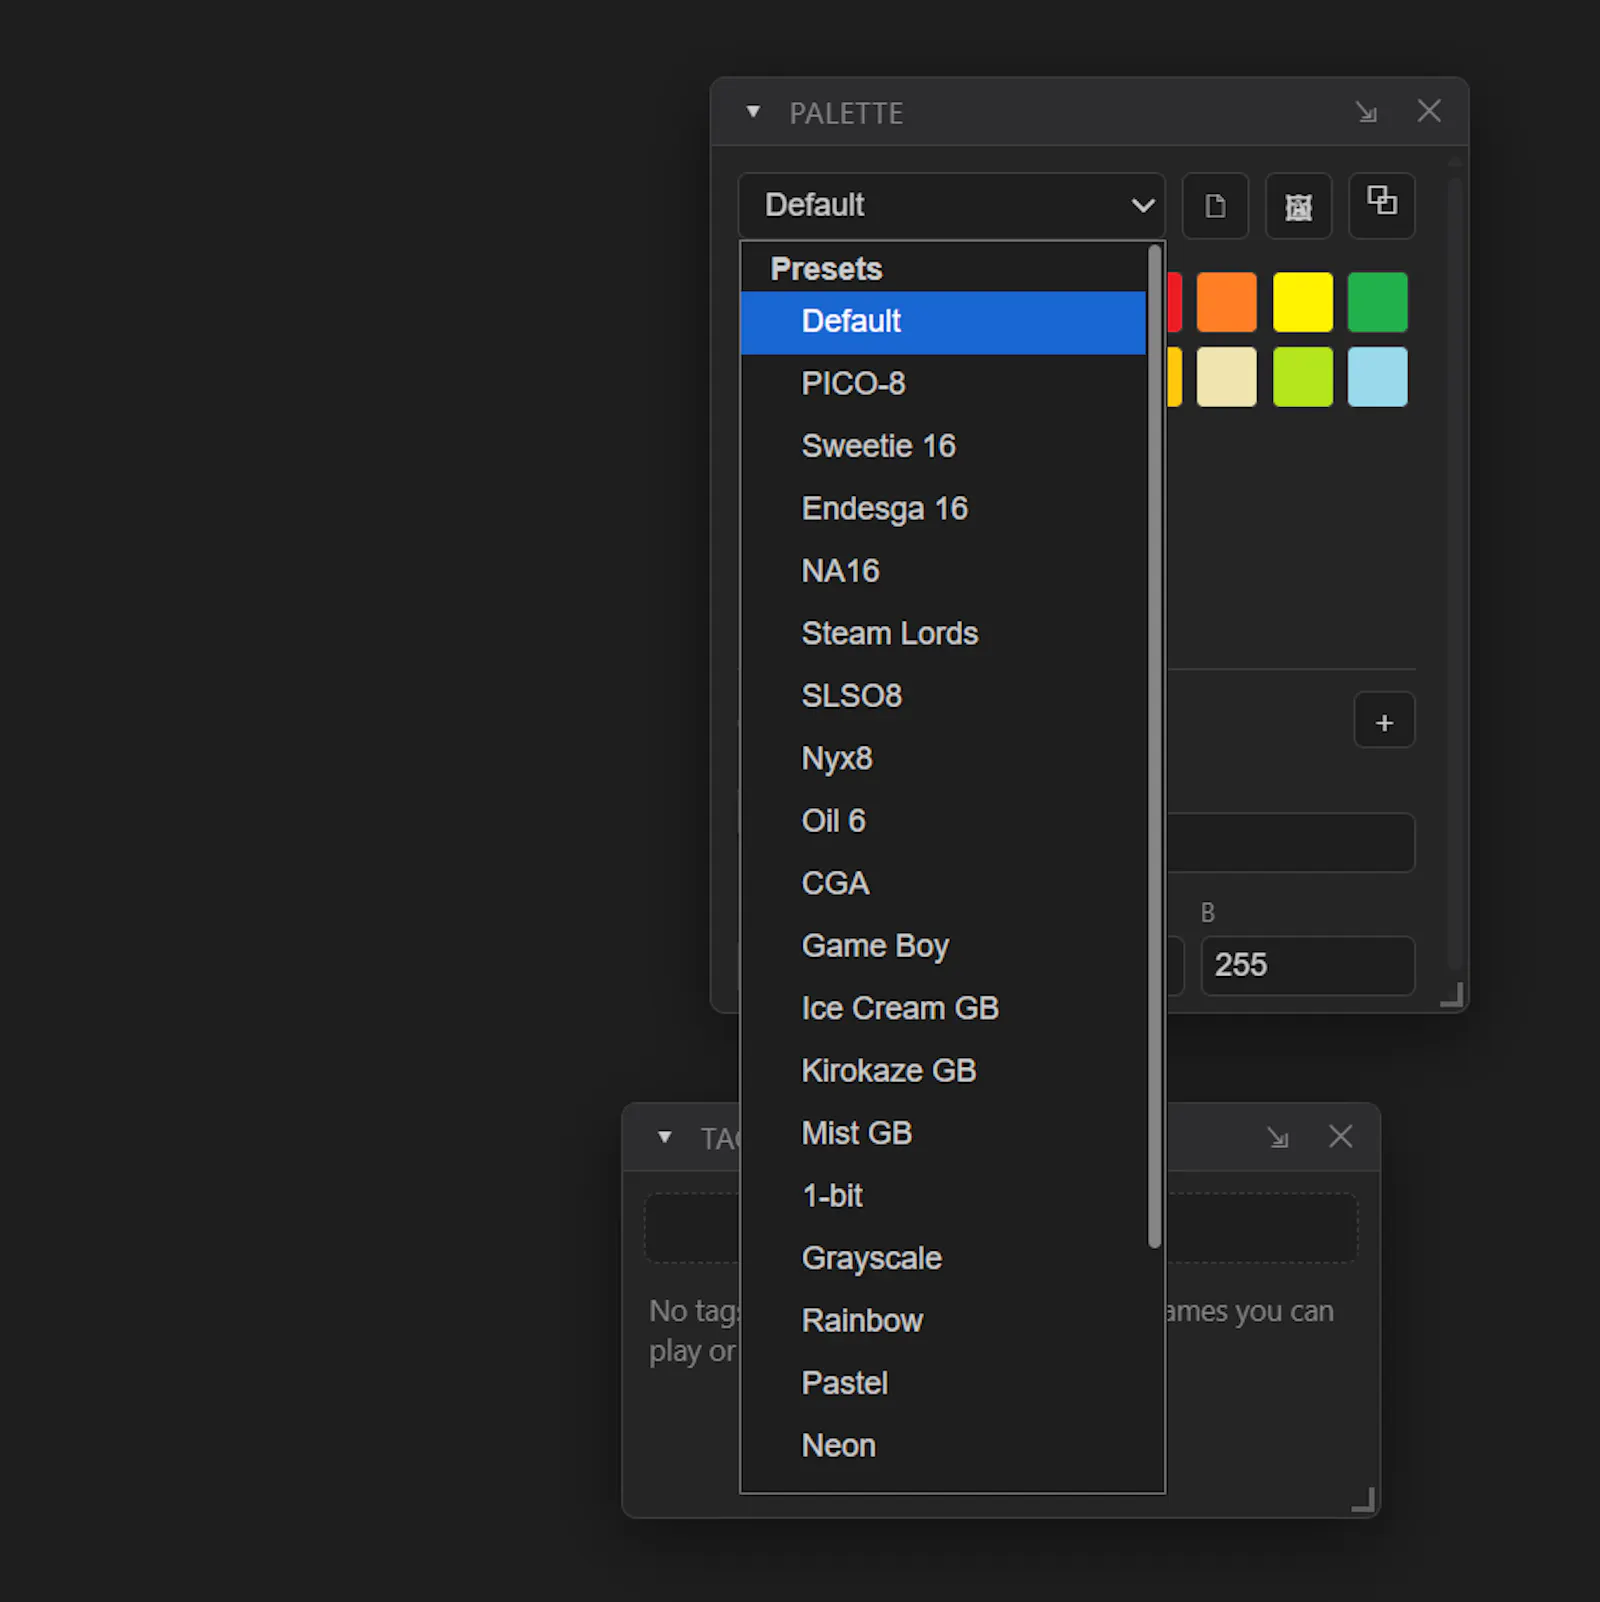Select the Pastel preset
The image size is (1600, 1602).
coord(943,1384)
